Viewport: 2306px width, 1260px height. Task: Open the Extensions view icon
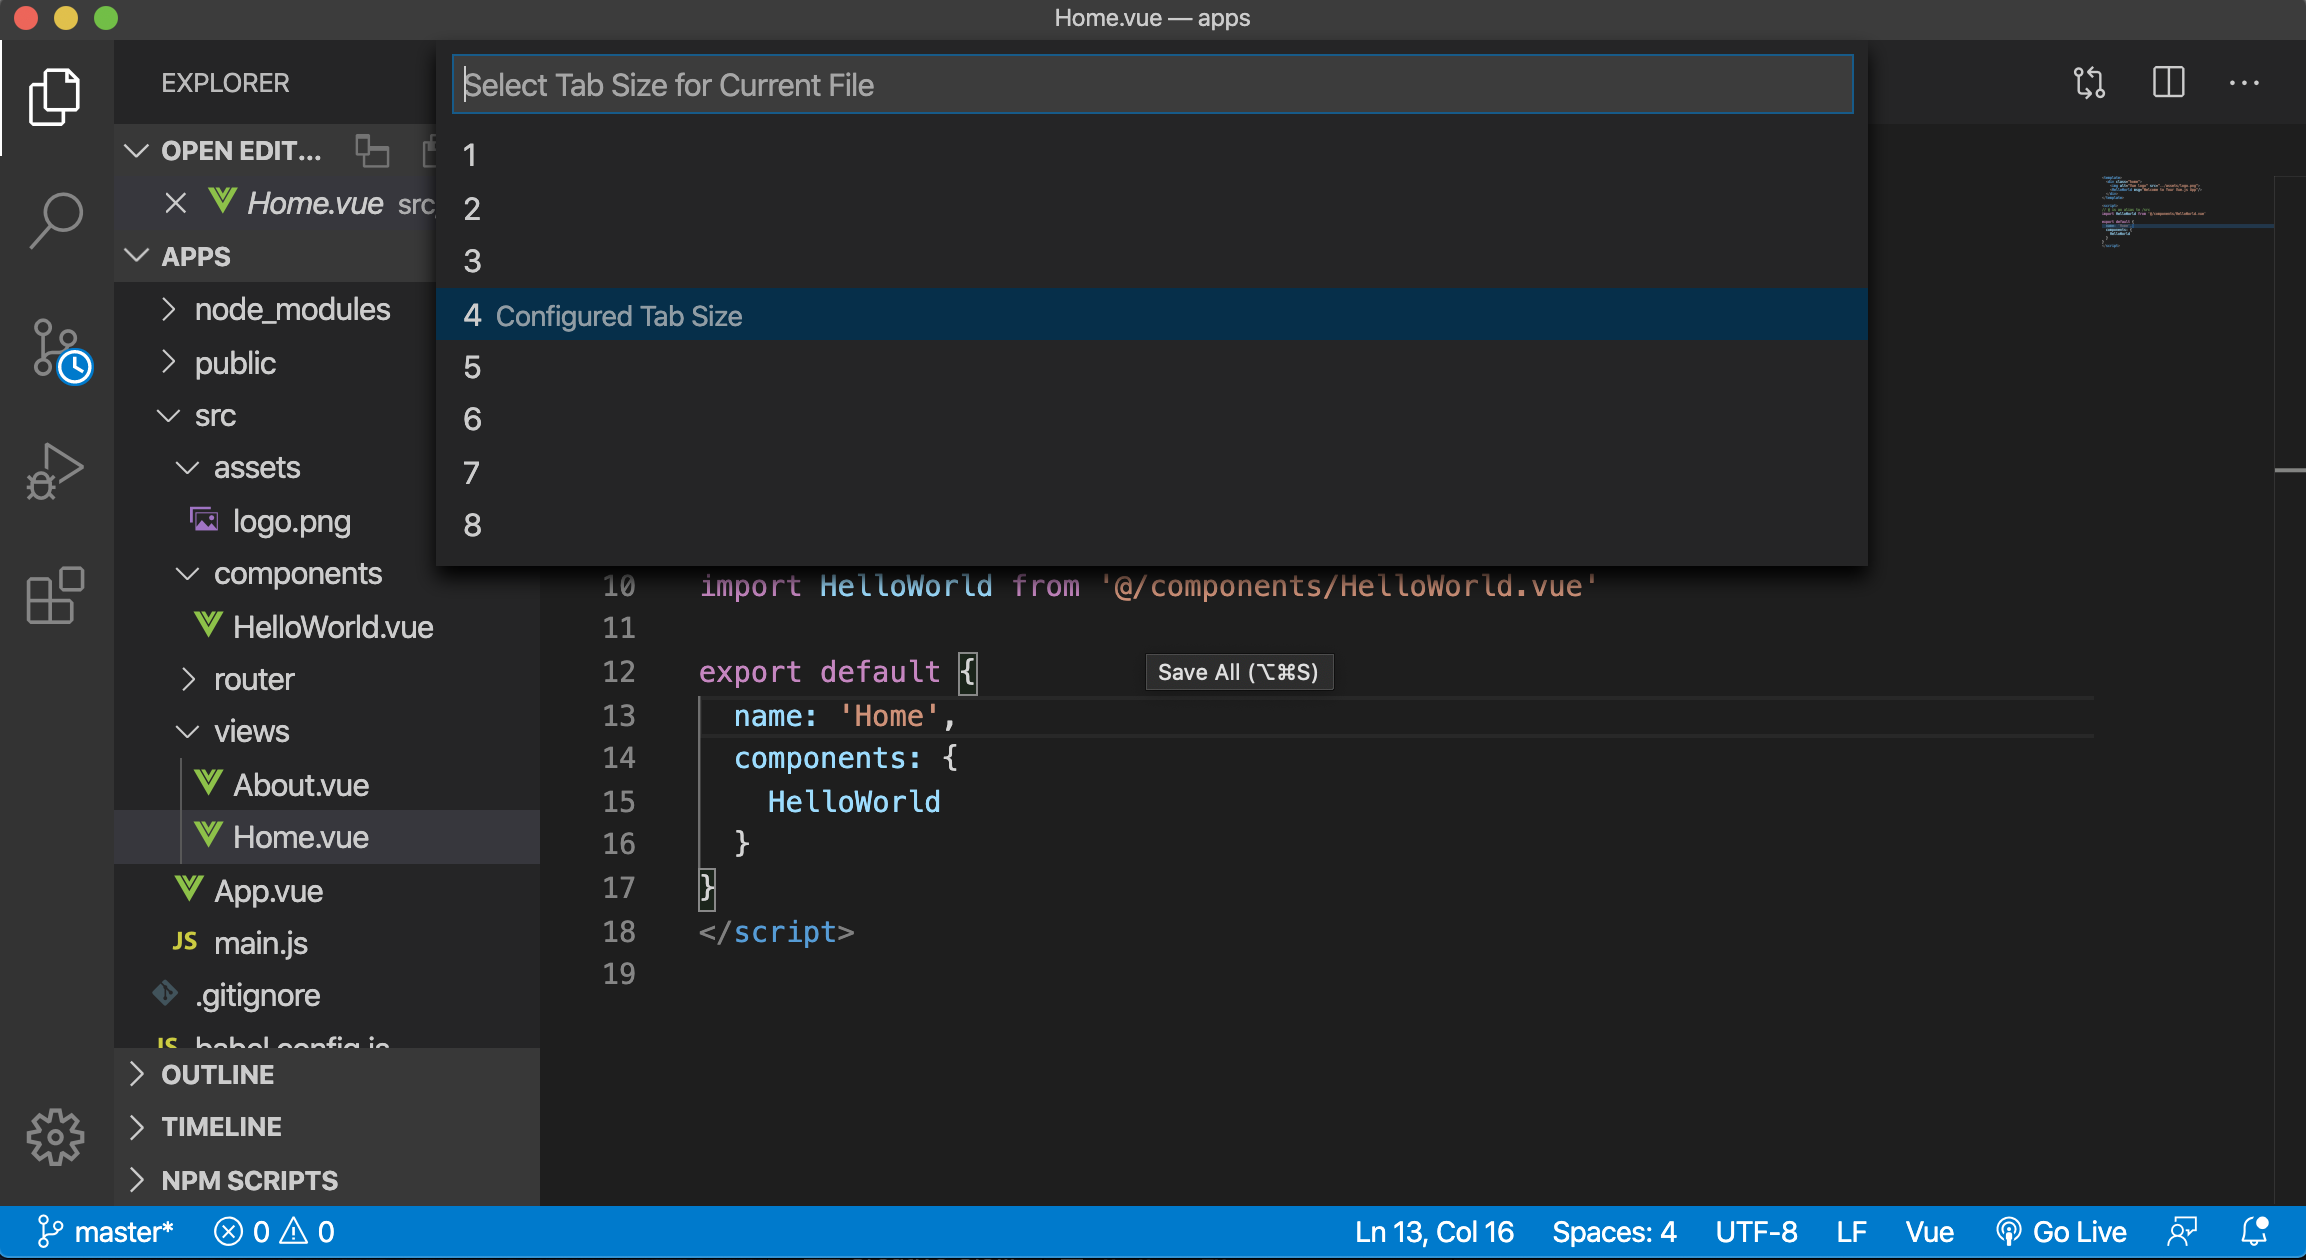coord(56,596)
